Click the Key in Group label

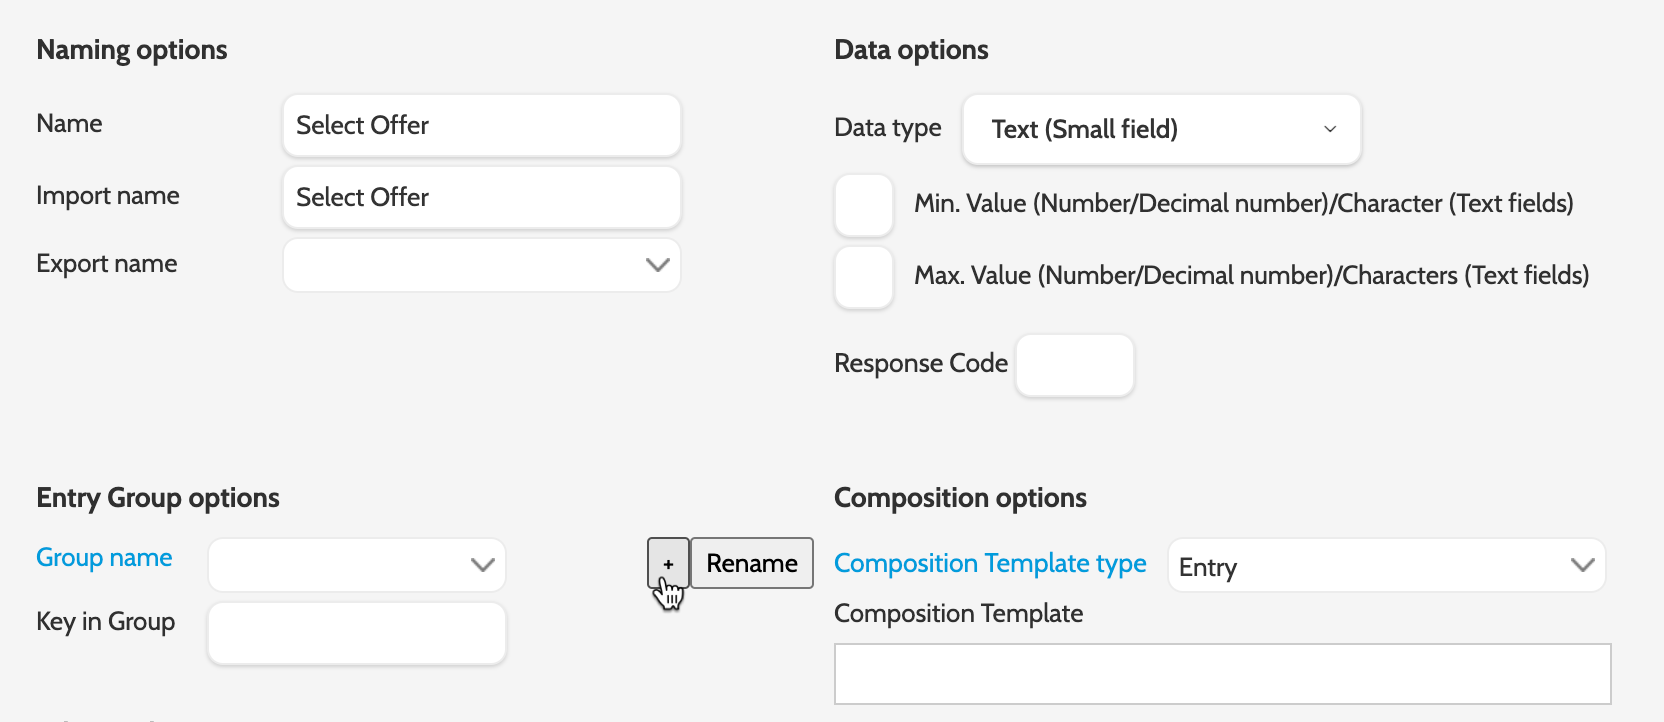106,622
